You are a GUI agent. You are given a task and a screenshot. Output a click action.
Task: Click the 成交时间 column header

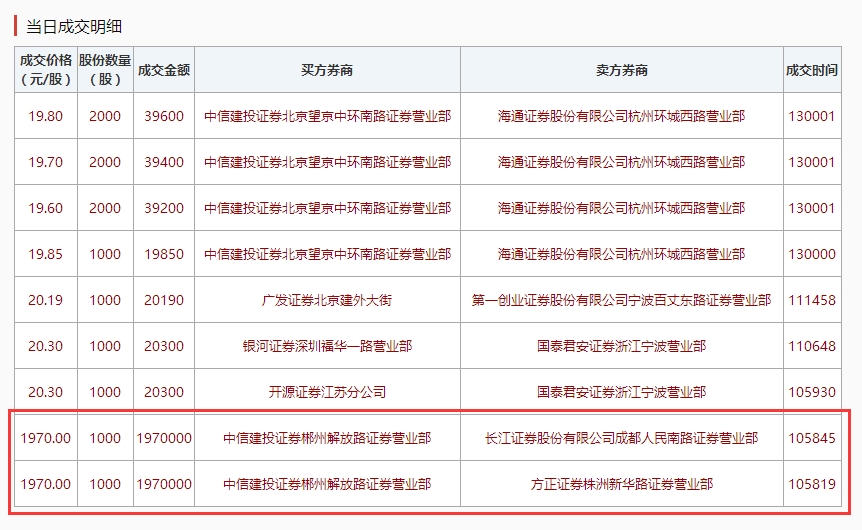[x=812, y=70]
